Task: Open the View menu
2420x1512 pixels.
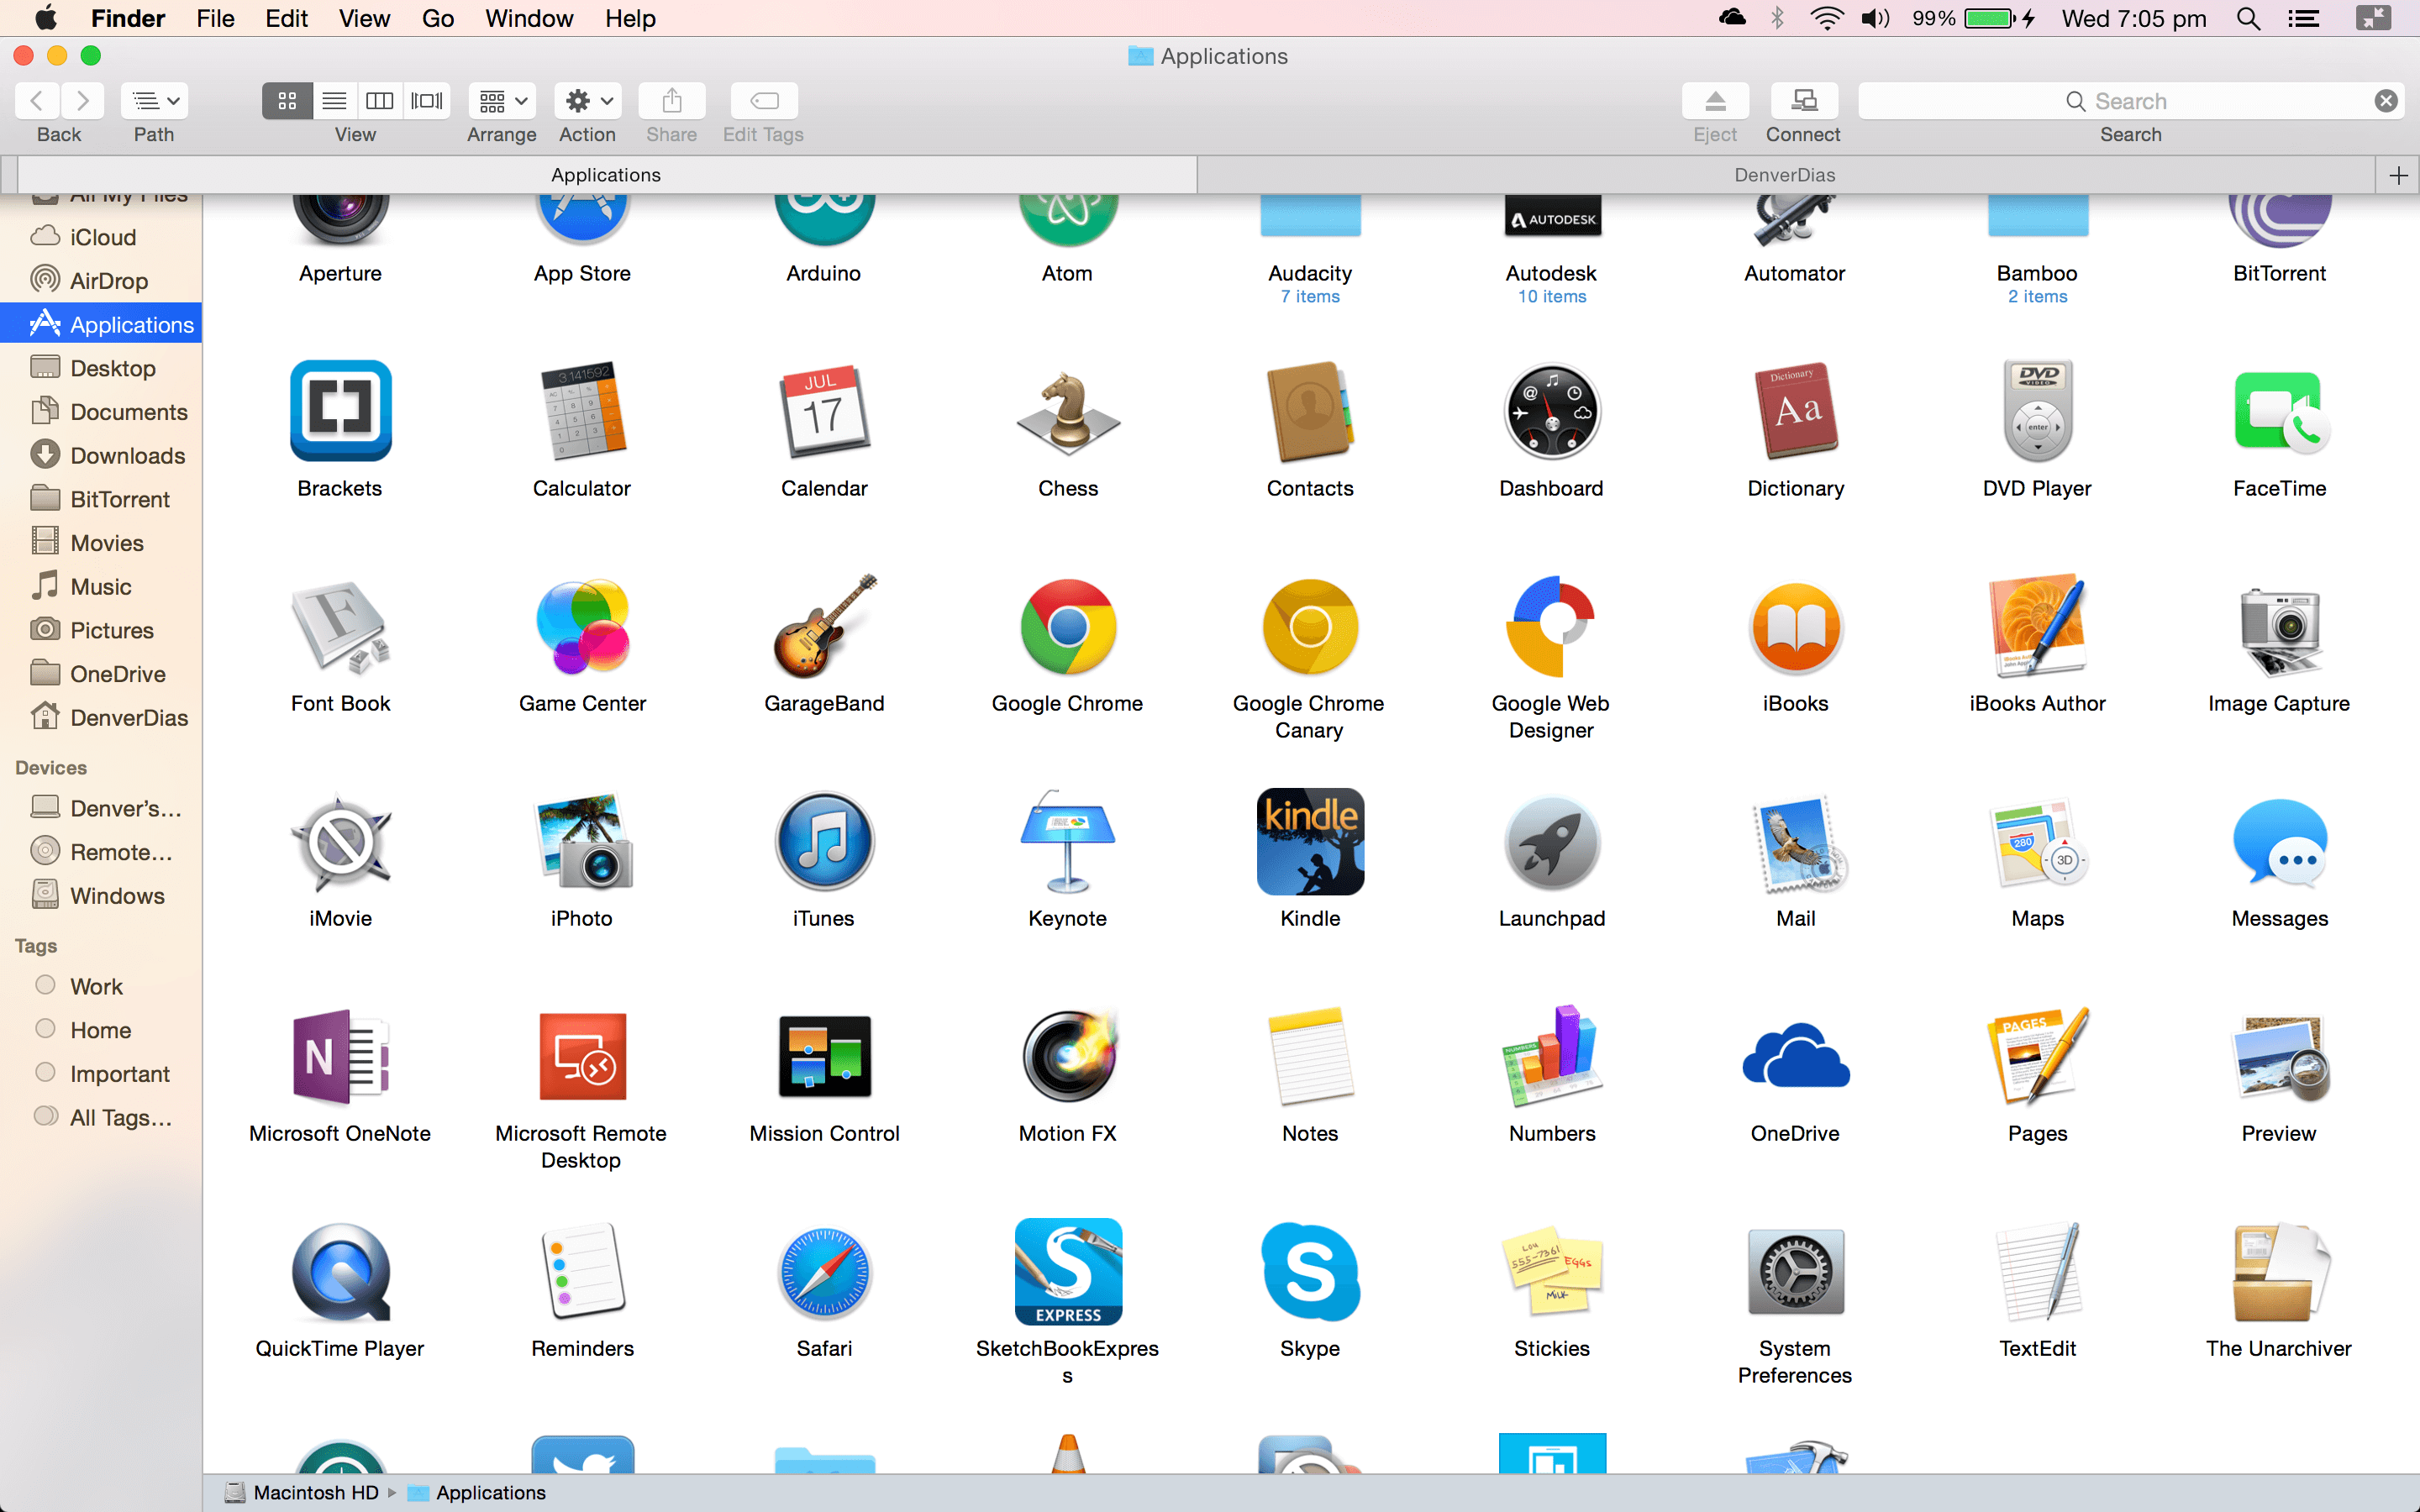Action: pos(364,18)
